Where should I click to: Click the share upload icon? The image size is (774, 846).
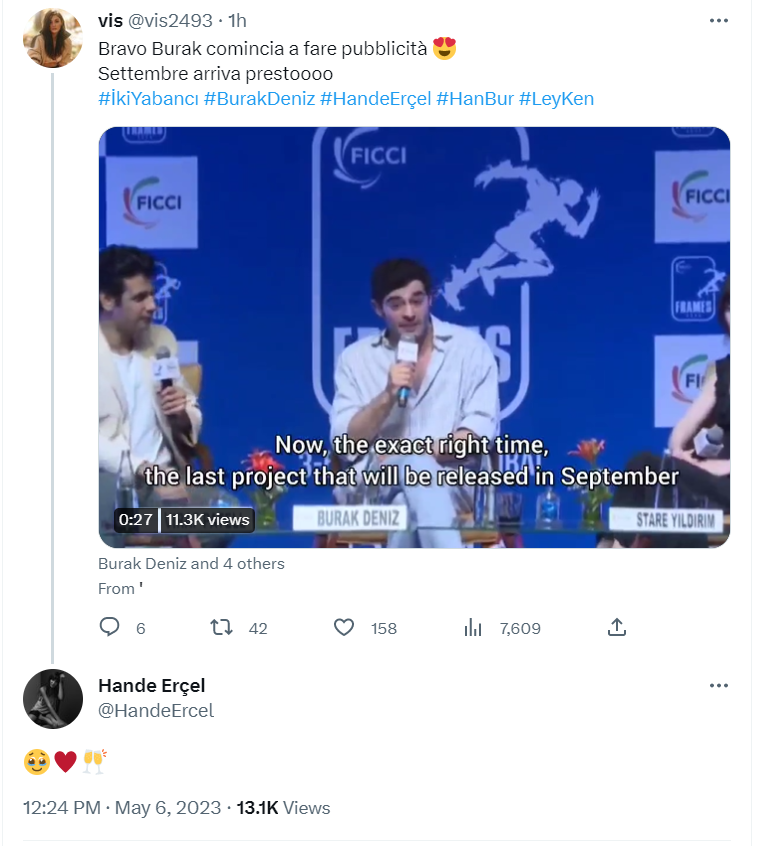click(617, 627)
